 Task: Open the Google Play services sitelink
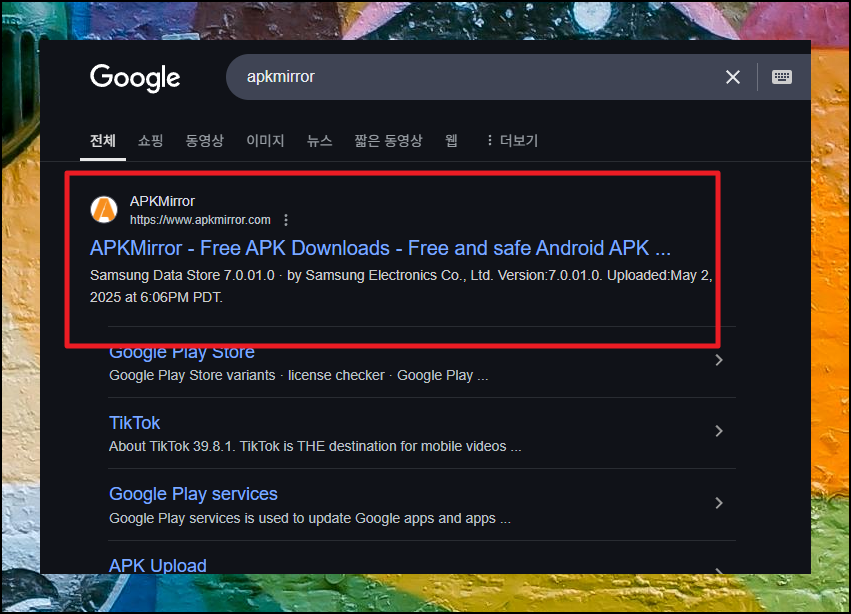tap(193, 494)
